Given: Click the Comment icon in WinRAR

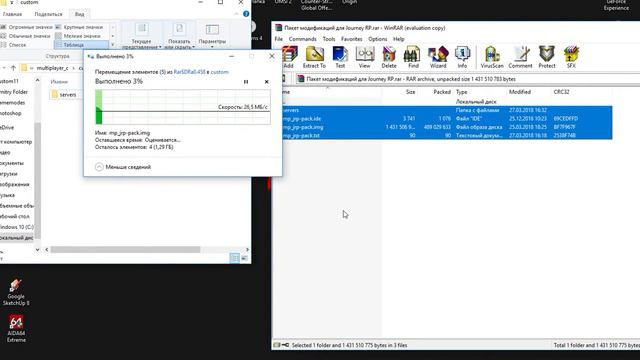Looking at the screenshot, I should pyautogui.click(x=520, y=57).
